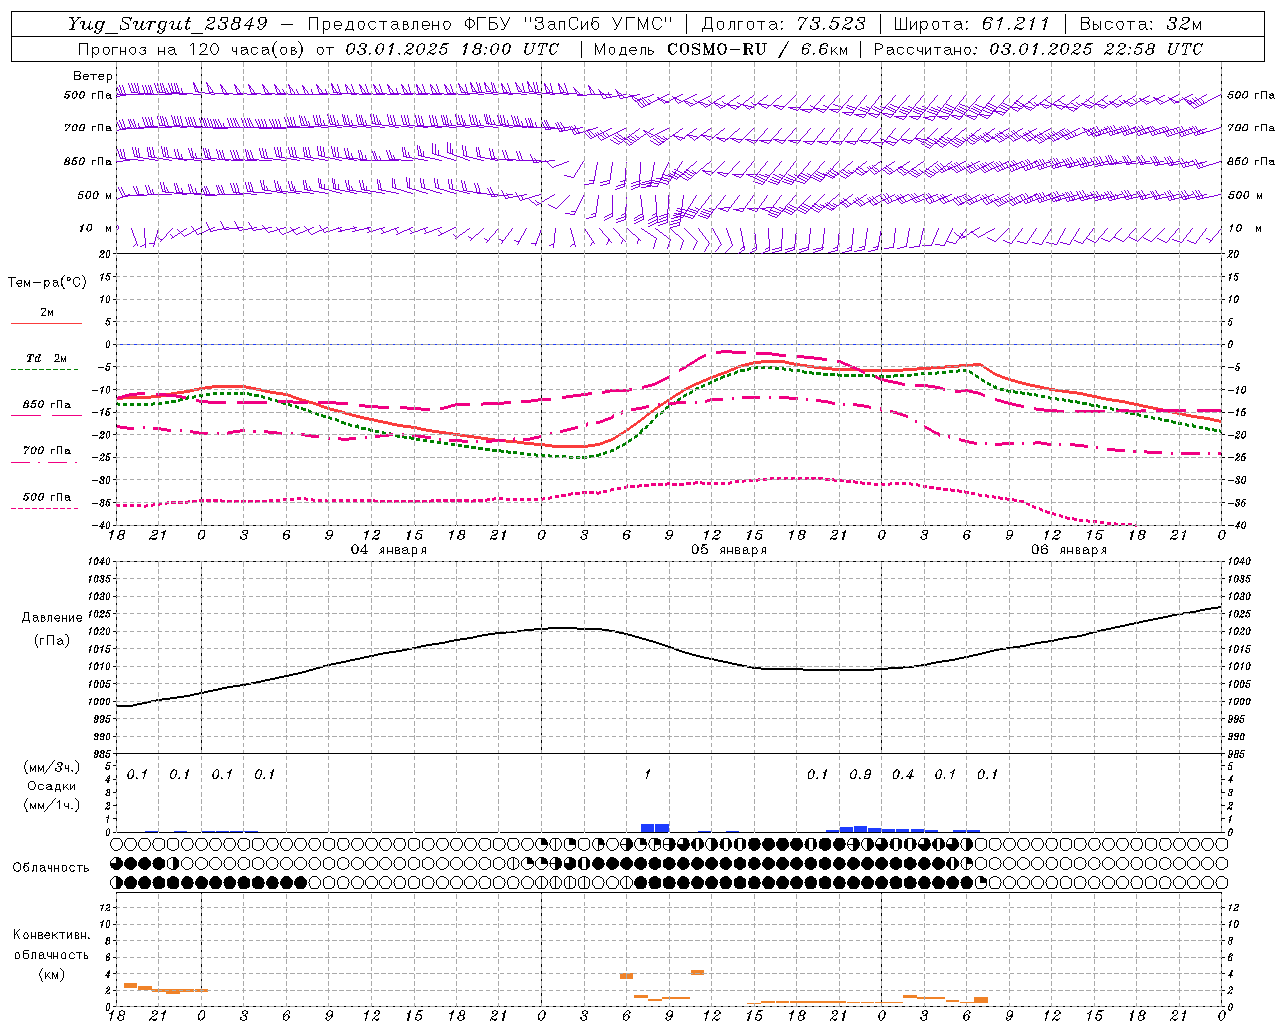Select the latitude value Широта: 61.211
1280x1024 pixels.
[x=971, y=24]
